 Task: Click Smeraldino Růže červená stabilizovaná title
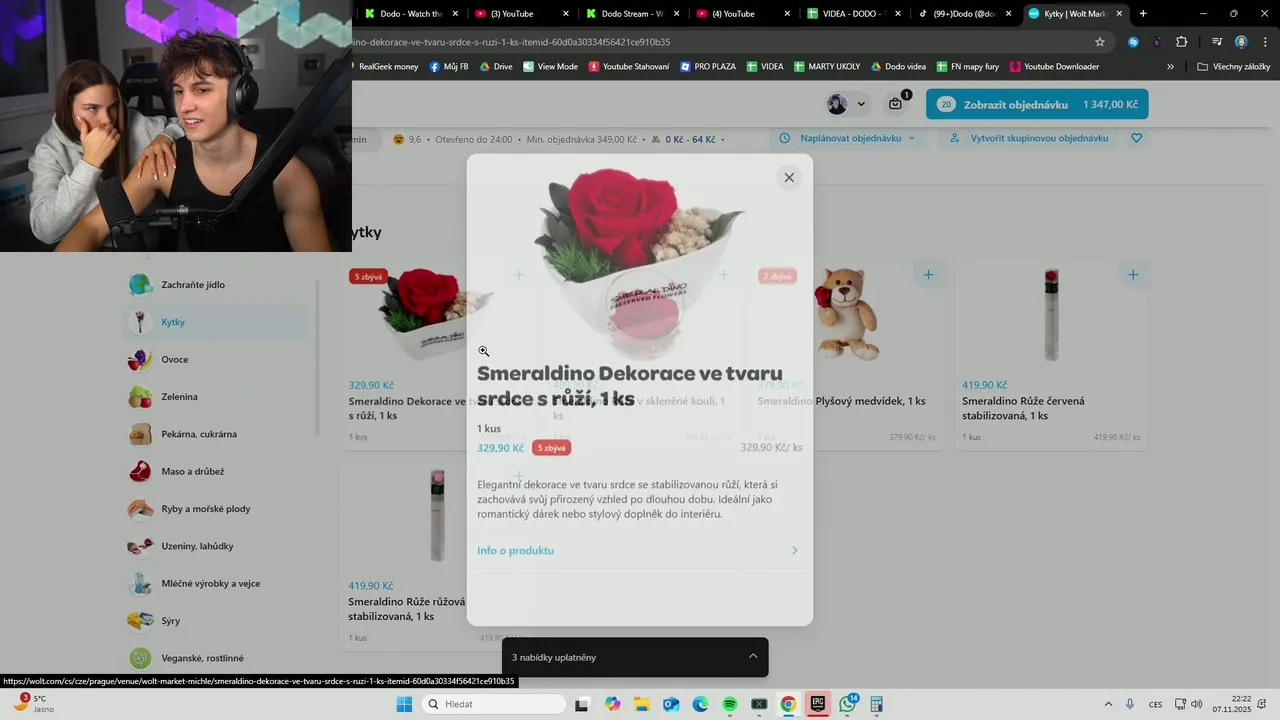[1023, 408]
